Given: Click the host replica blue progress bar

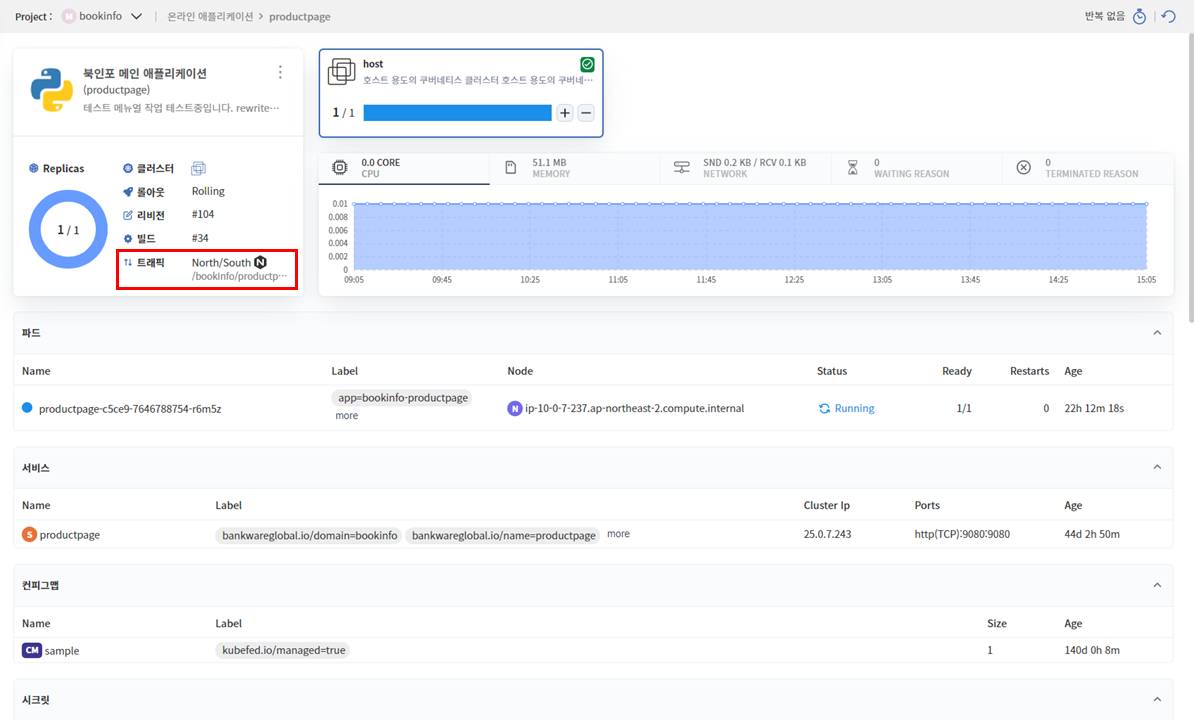Looking at the screenshot, I should tap(457, 113).
